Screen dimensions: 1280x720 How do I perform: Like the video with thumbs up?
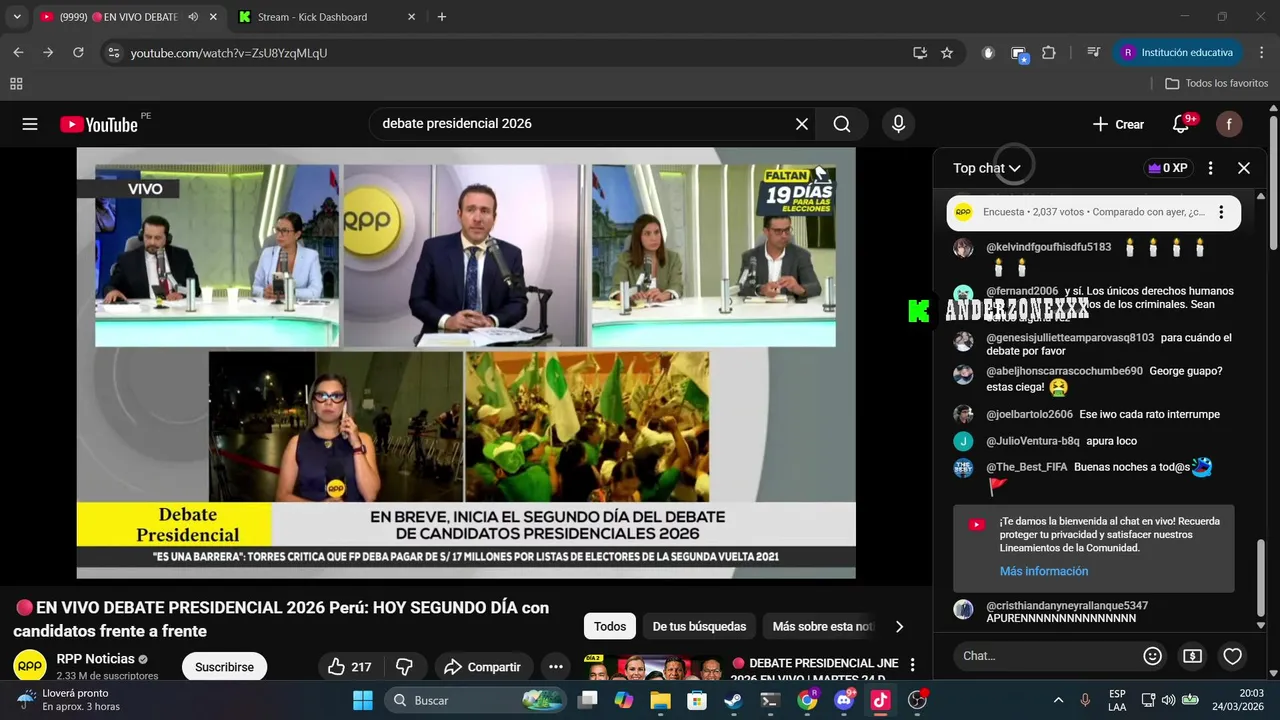pyautogui.click(x=350, y=667)
